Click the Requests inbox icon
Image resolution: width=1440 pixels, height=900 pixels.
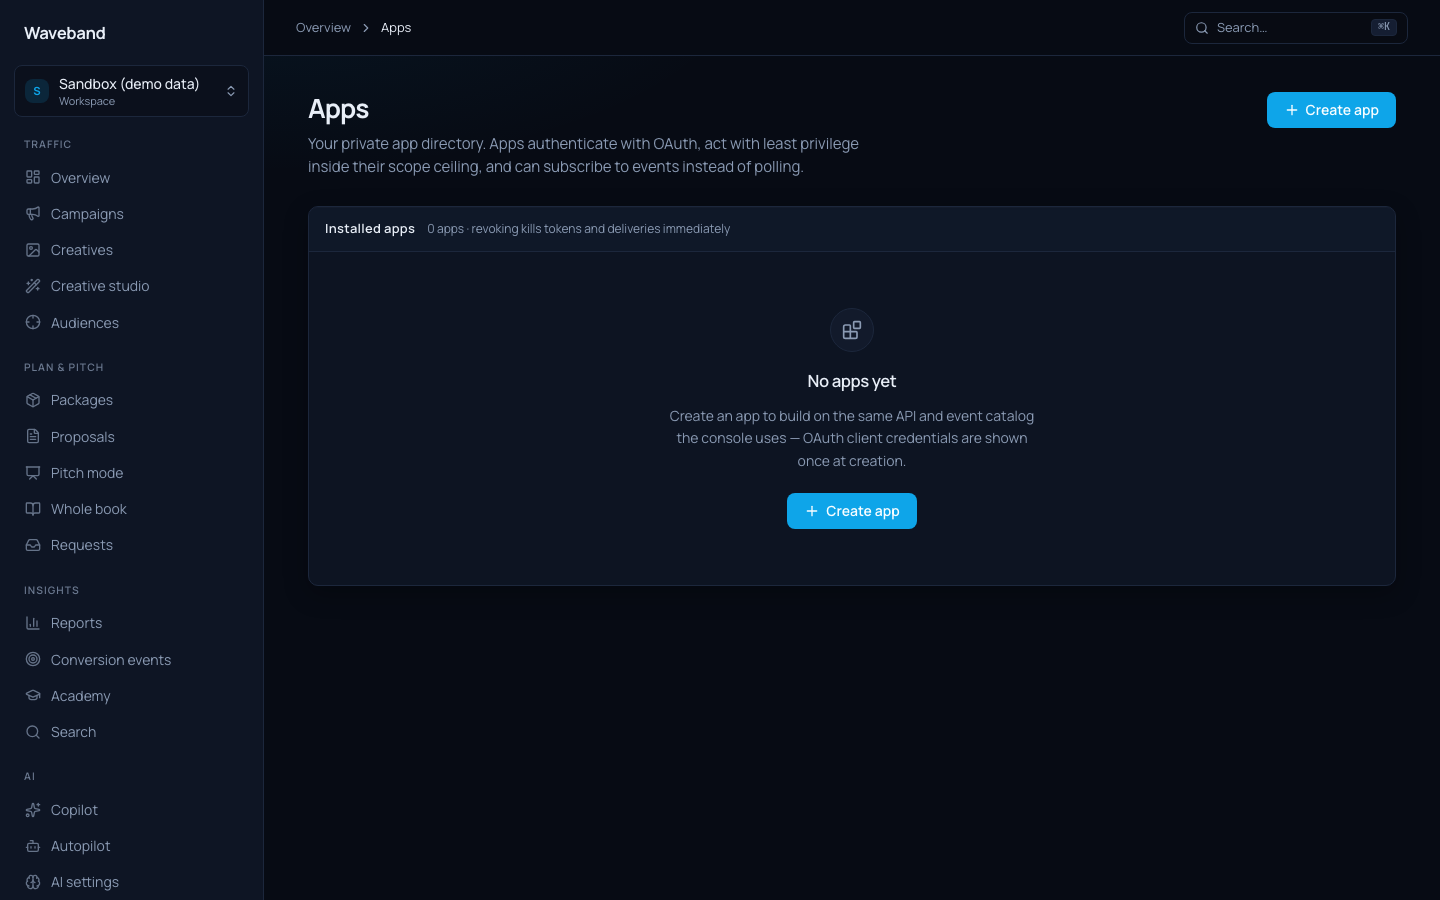(x=33, y=545)
